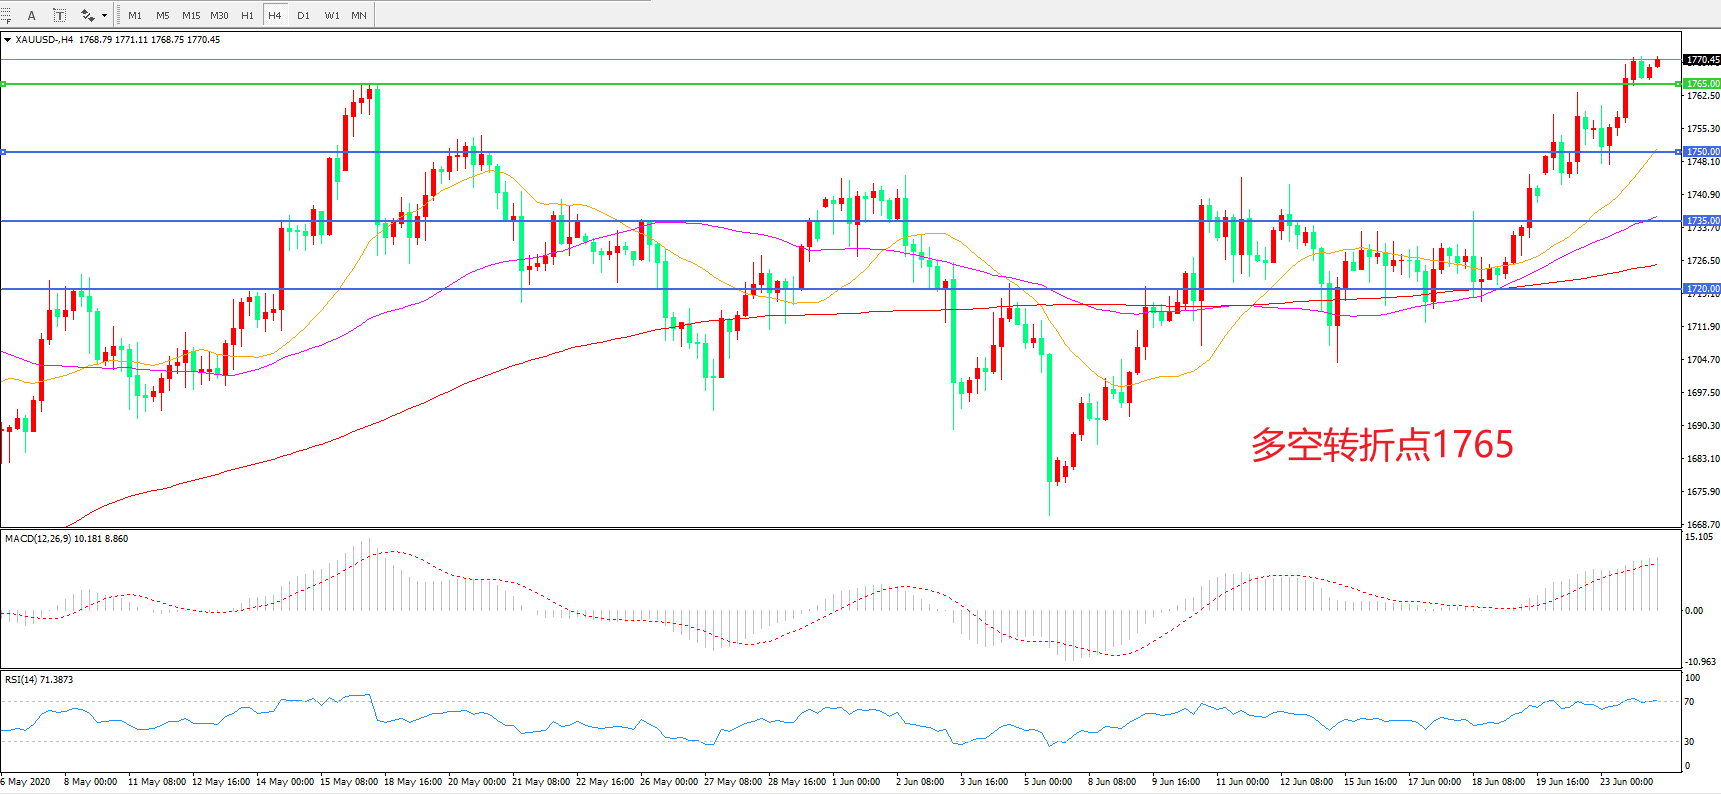Switch to M5 timeframe
The image size is (1721, 795).
(163, 16)
